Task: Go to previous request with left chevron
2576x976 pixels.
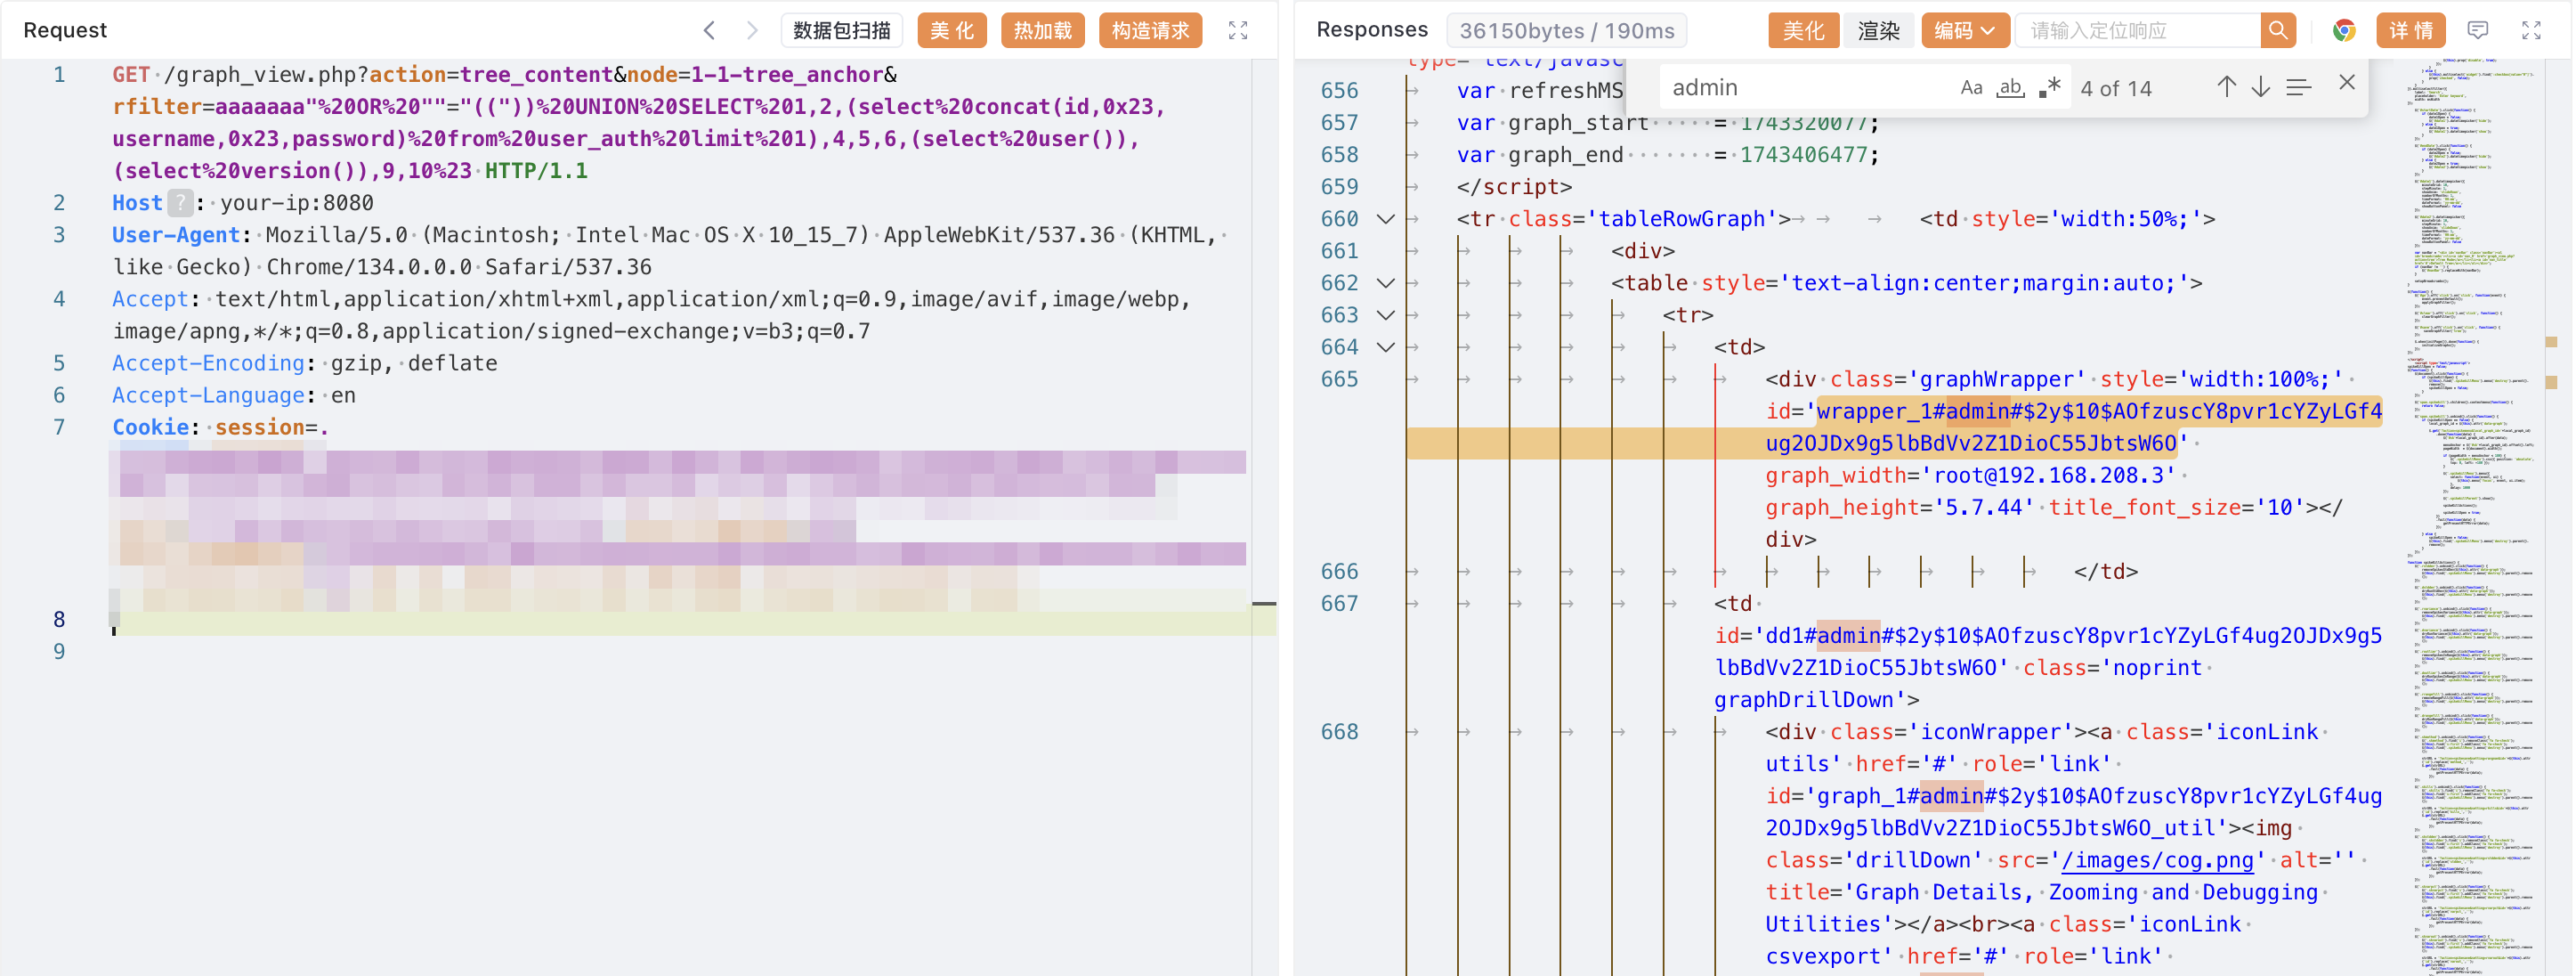Action: click(709, 30)
